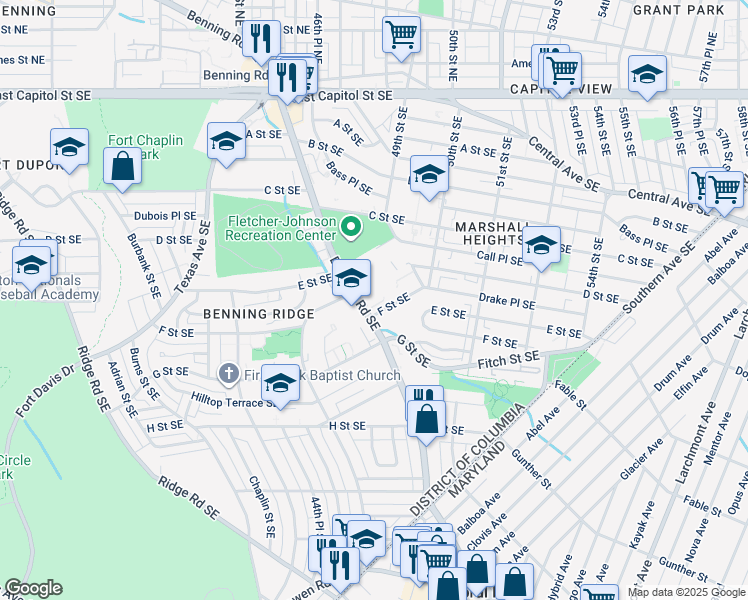Click the school marker by First Rock Baptist Church

point(280,384)
